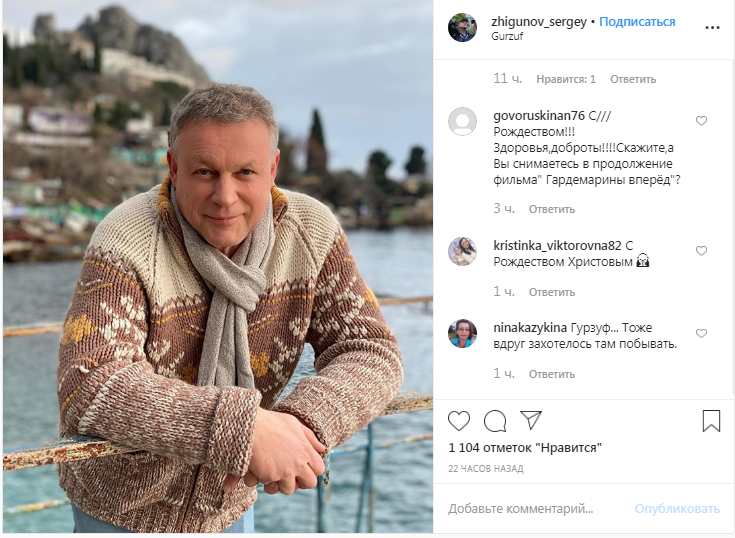
Task: Share post via paper plane icon
Action: (531, 420)
